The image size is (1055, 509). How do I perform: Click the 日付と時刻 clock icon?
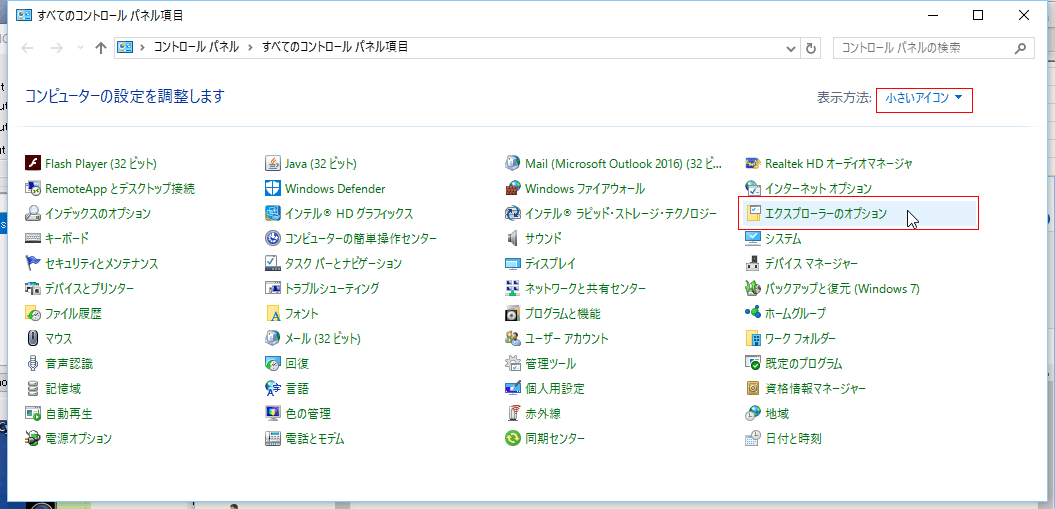(753, 439)
